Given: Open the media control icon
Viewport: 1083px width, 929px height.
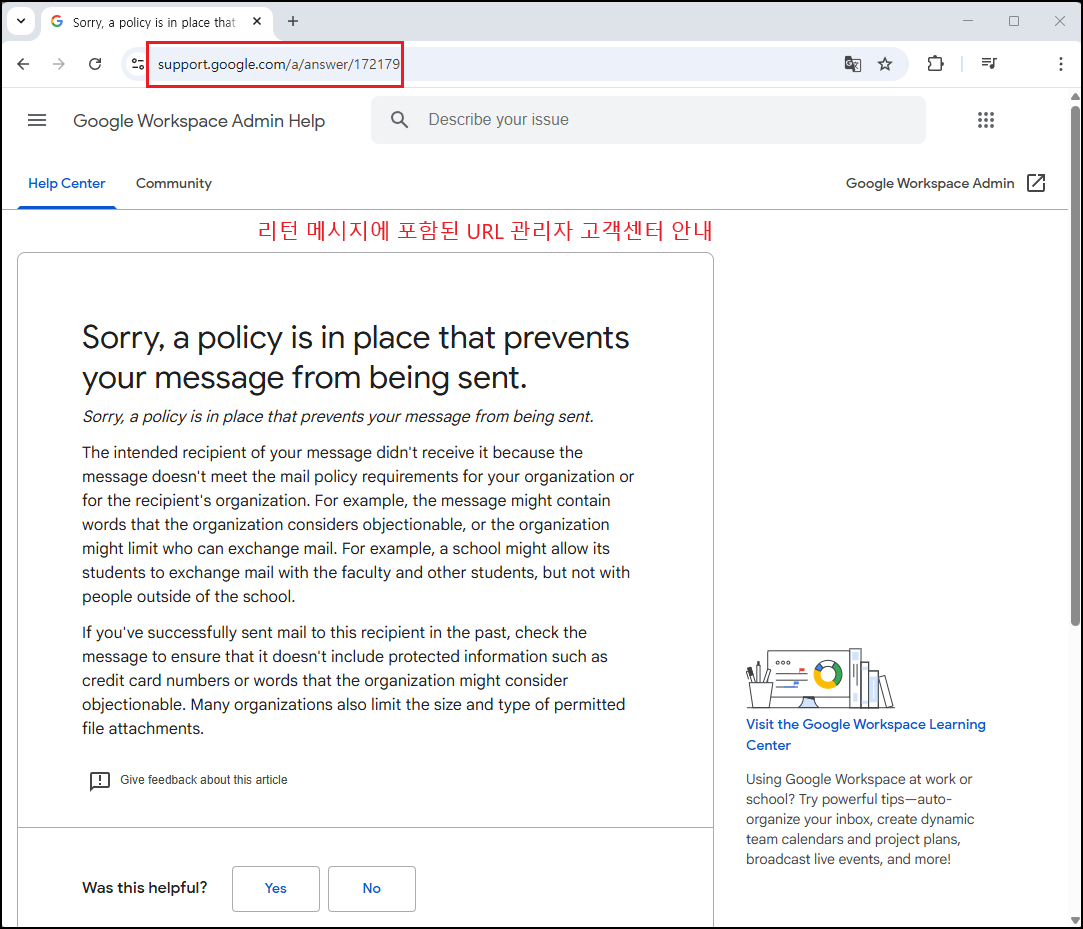Looking at the screenshot, I should coord(989,64).
